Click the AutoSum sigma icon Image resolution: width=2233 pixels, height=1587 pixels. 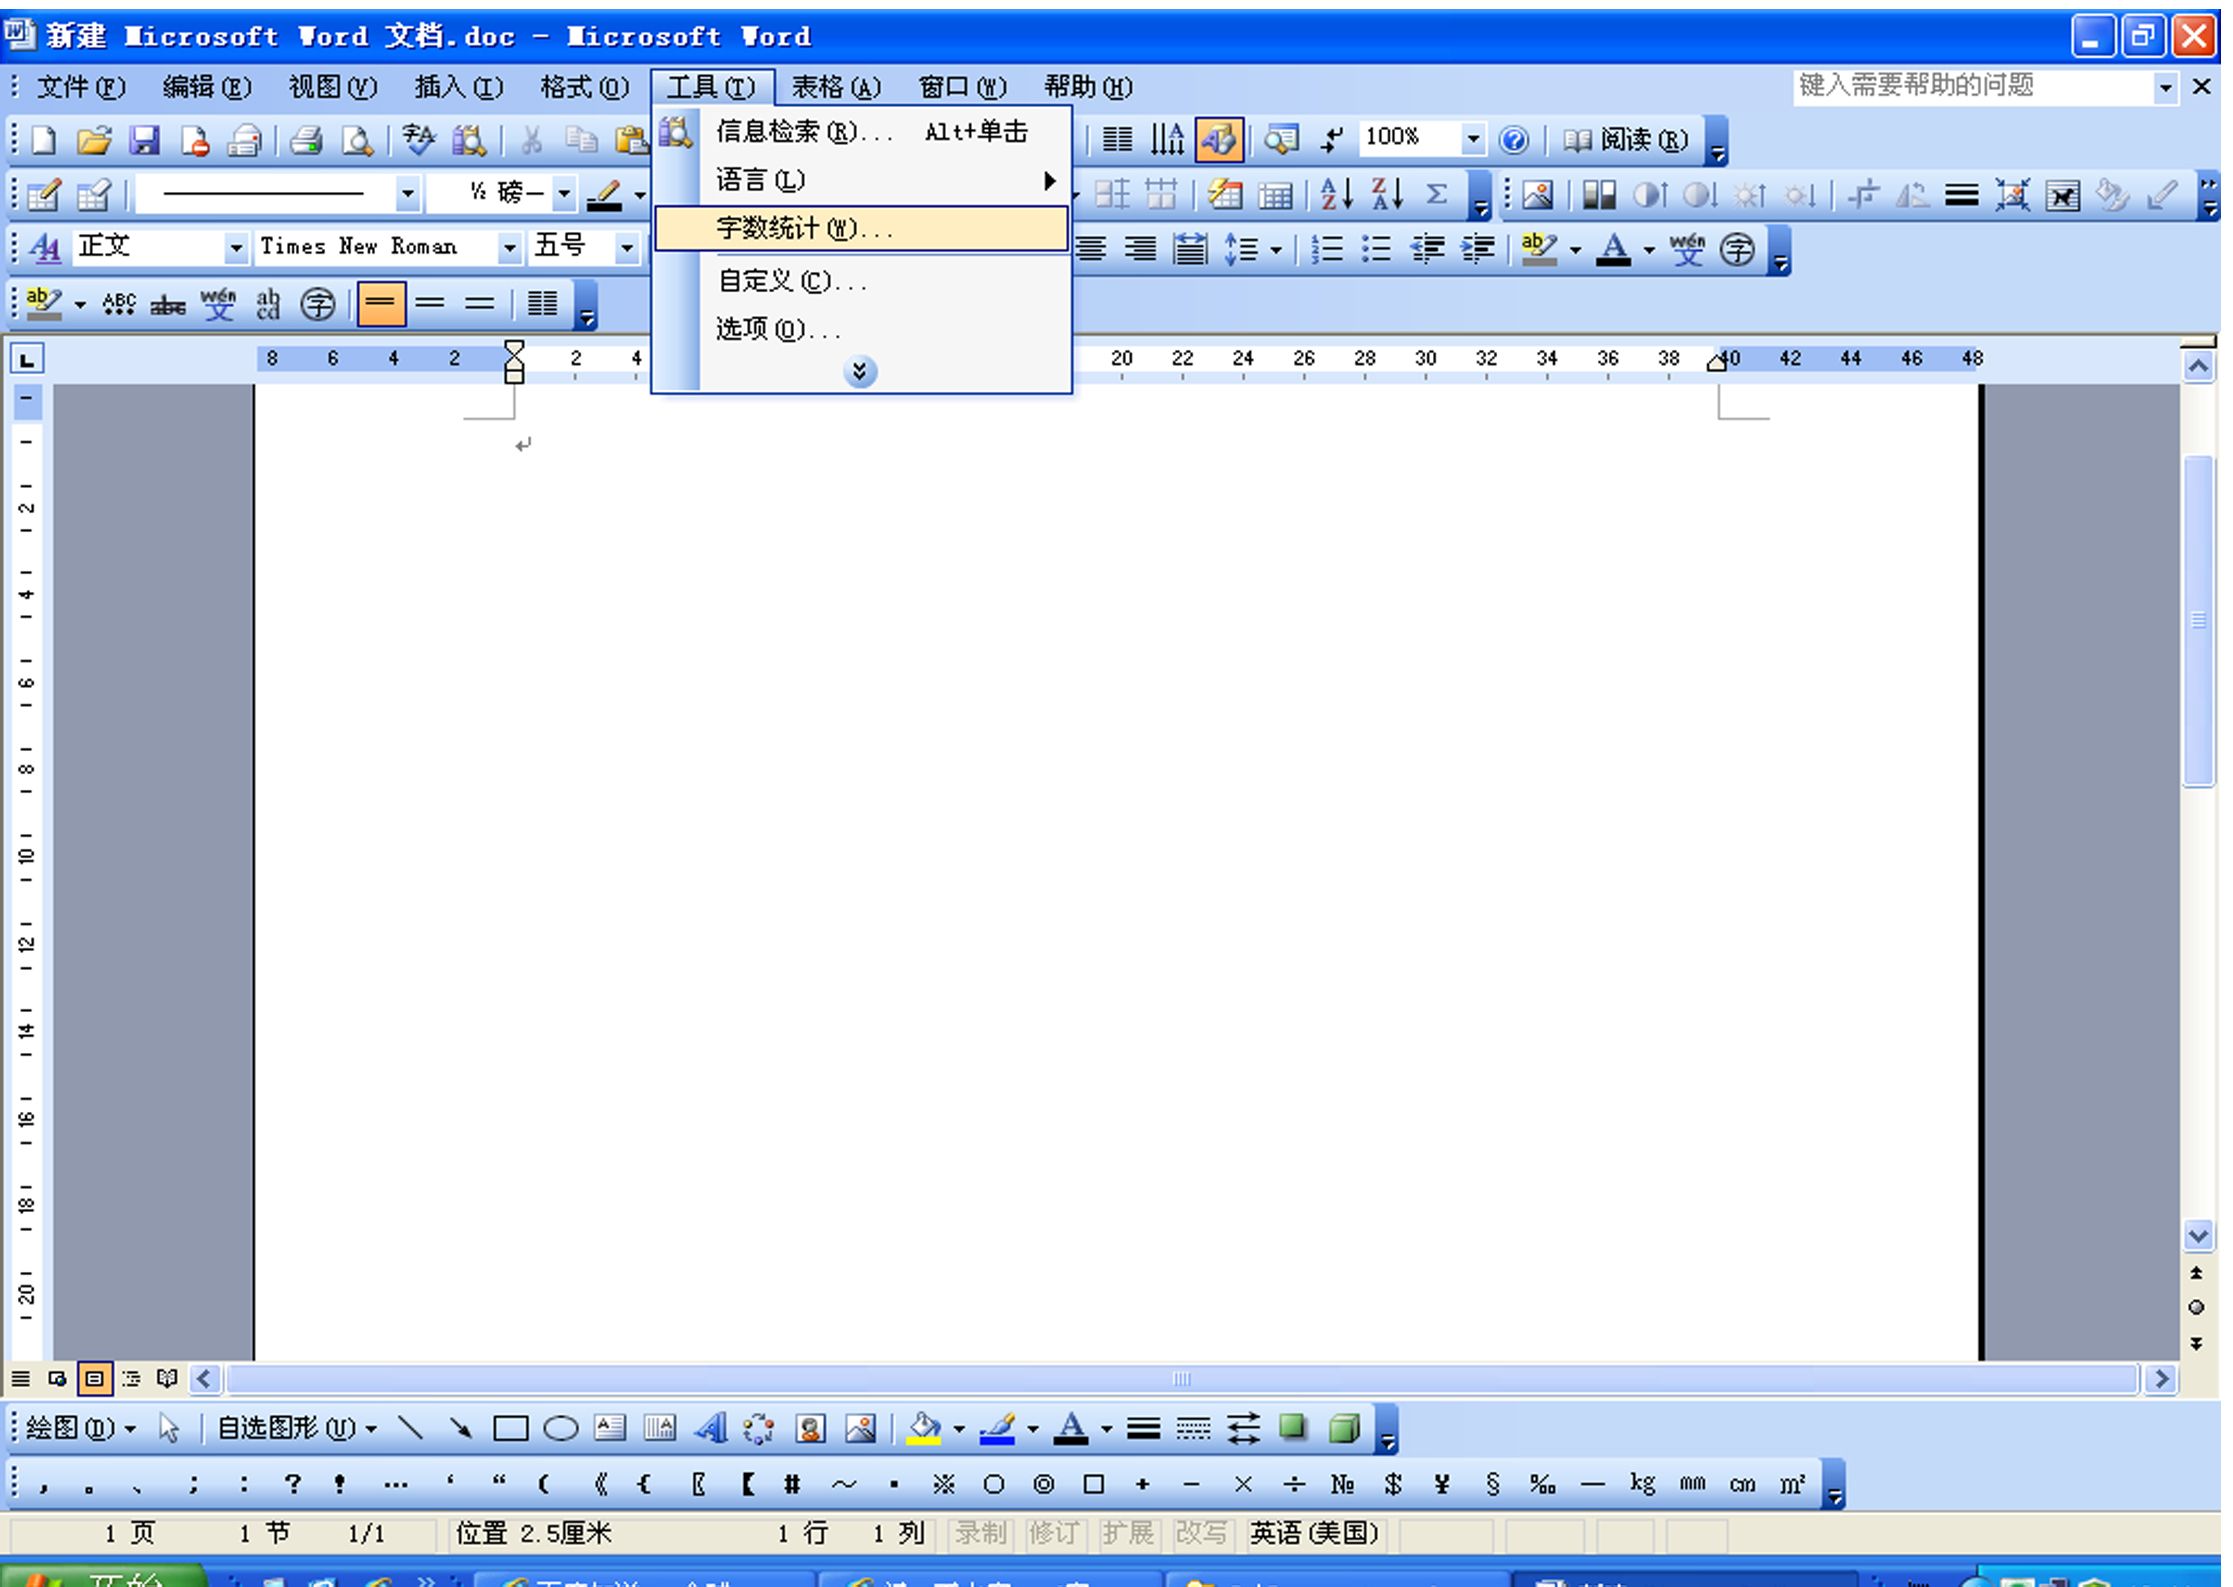tap(1436, 194)
